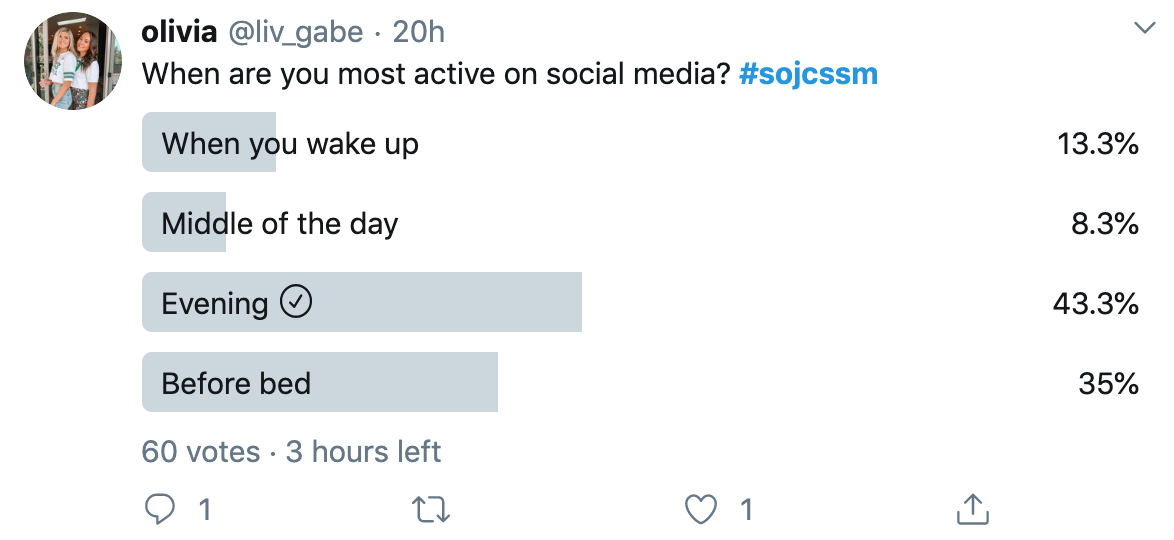Click the 43.3% Evening result percentage
This screenshot has width=1174, height=540.
1095,303
